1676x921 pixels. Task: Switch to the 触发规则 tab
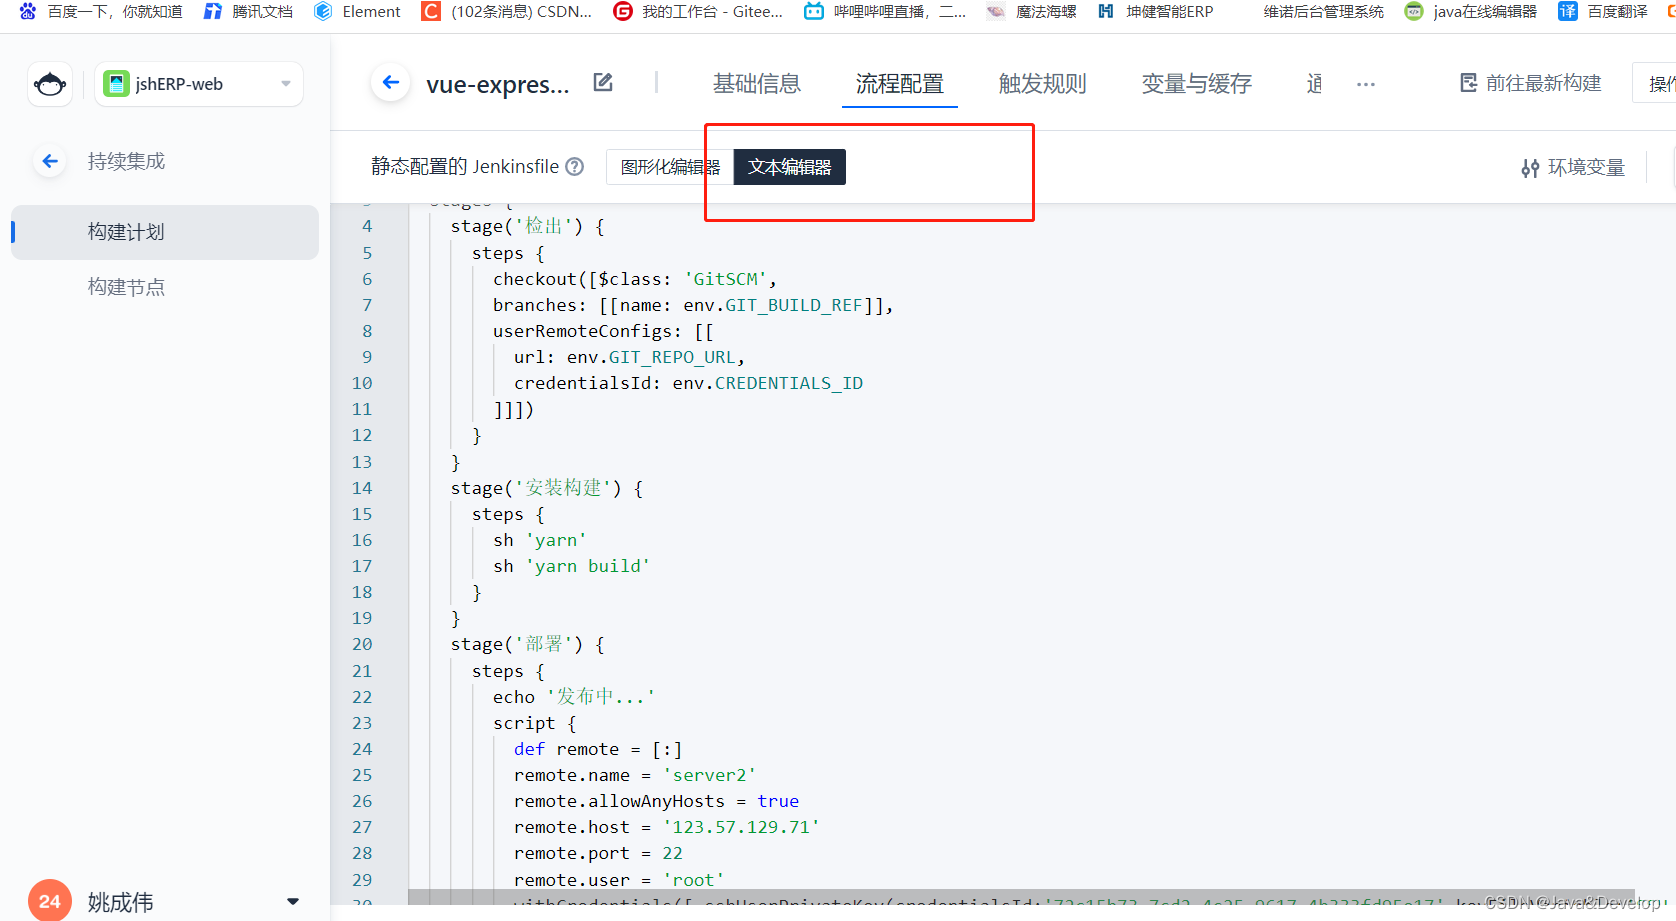[1043, 84]
